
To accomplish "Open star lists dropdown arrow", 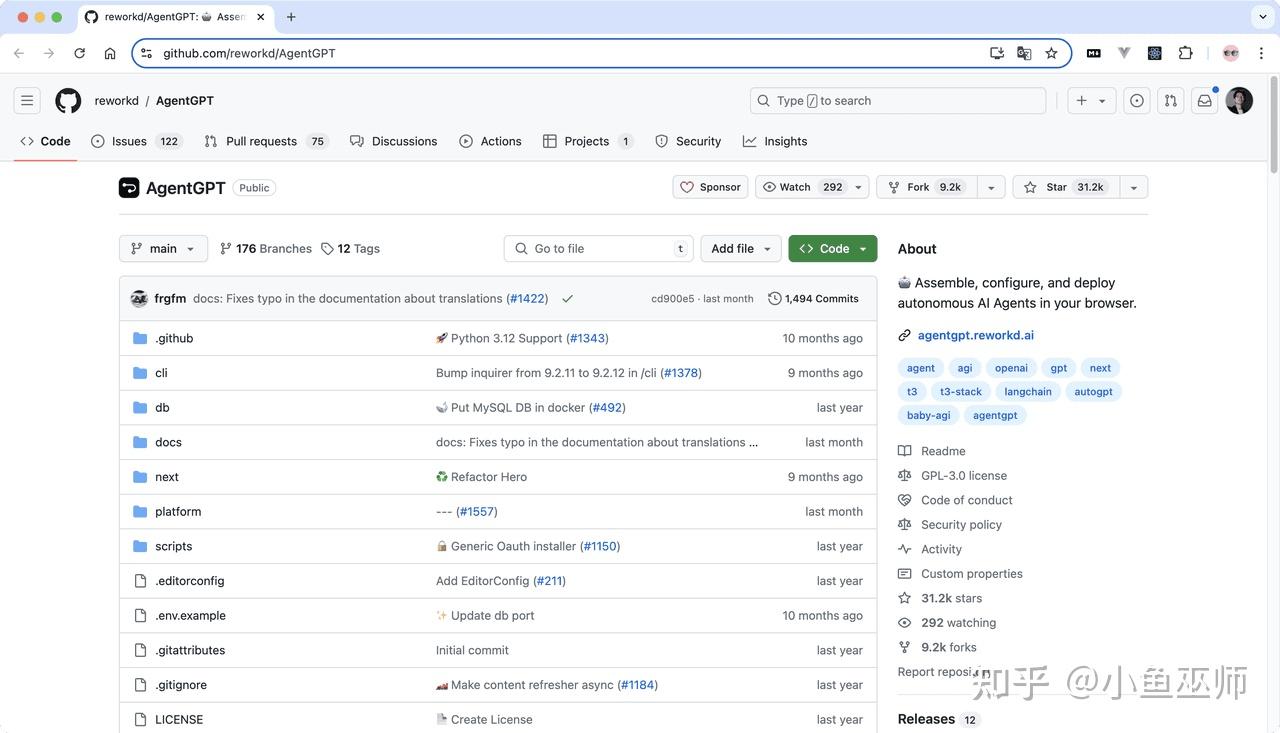I will 1134,187.
